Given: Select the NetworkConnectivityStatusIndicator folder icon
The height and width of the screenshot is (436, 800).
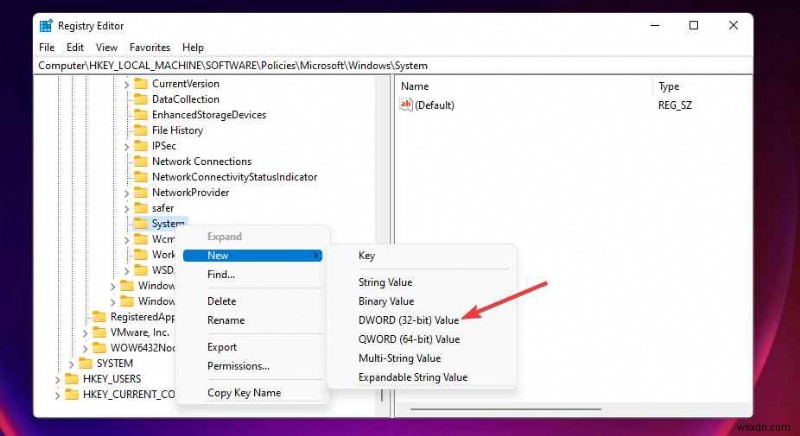Looking at the screenshot, I should click(141, 177).
